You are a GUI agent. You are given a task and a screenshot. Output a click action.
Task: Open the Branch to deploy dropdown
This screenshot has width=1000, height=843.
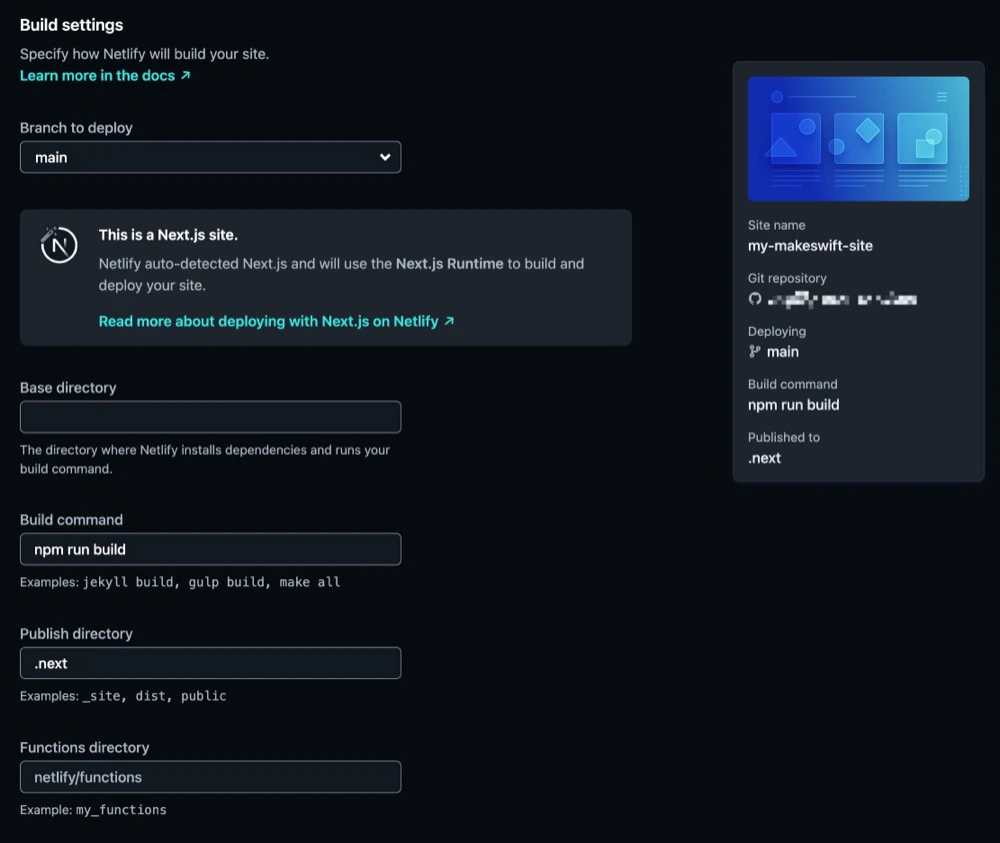[210, 157]
